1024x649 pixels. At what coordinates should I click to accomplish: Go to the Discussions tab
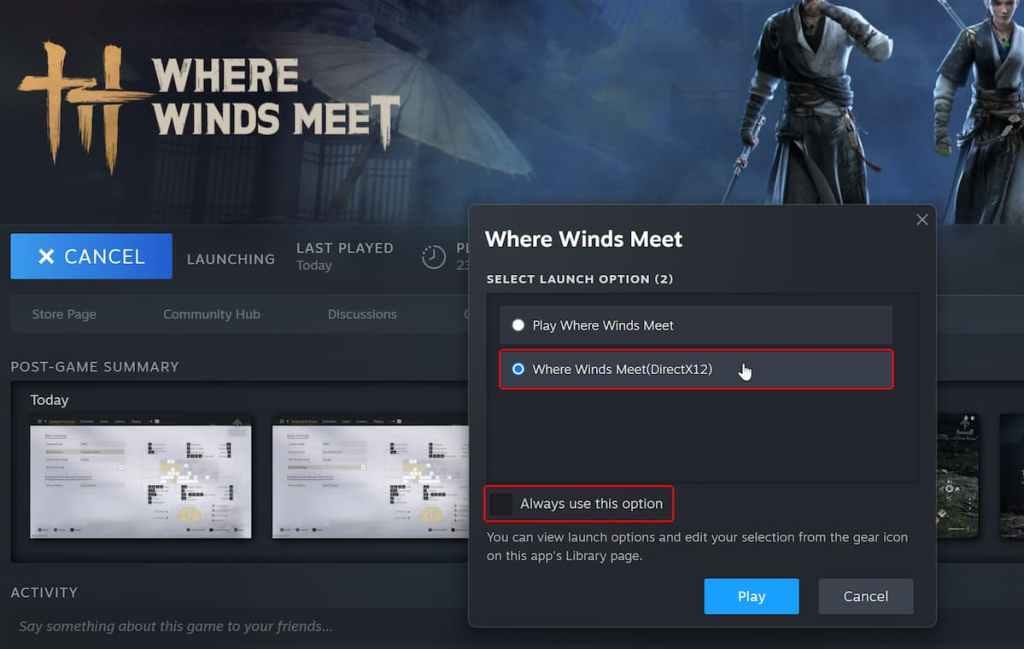pos(362,314)
